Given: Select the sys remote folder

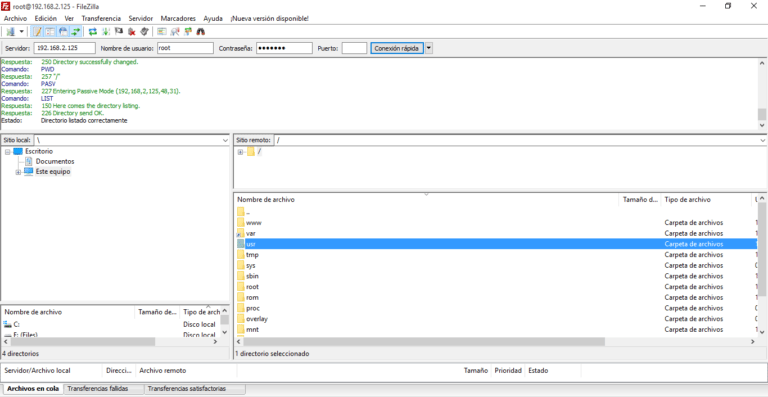Looking at the screenshot, I should [x=496, y=265].
